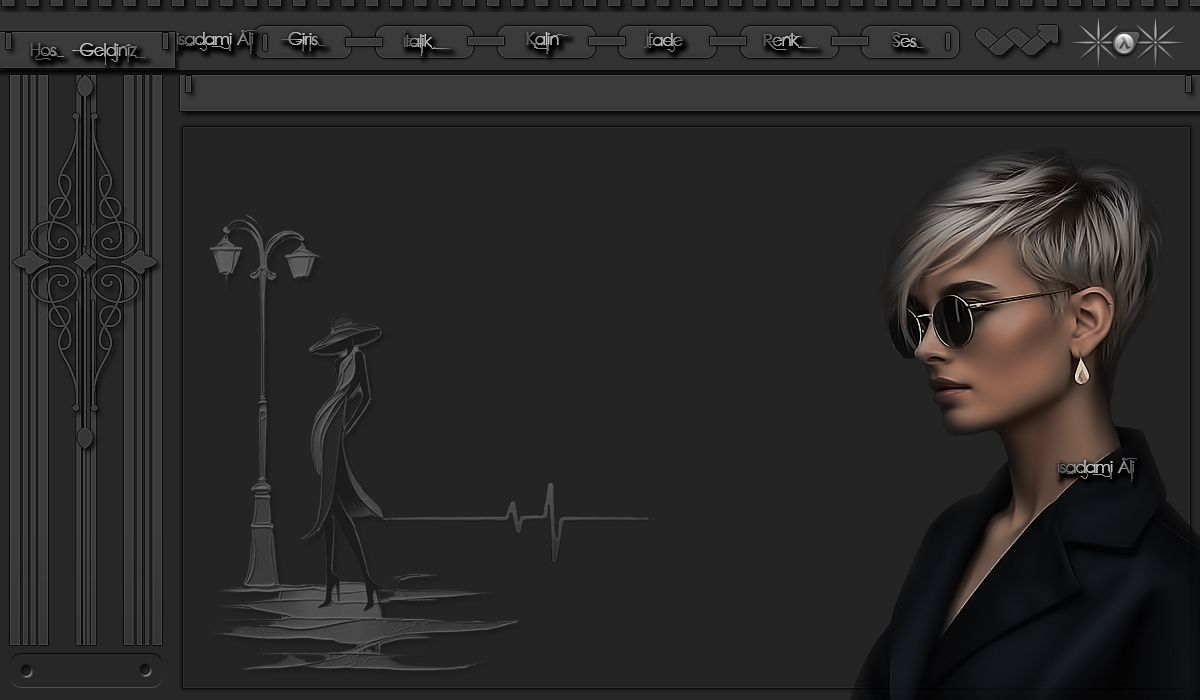Click the isadami AI label in header
This screenshot has width=1200, height=700.
(214, 42)
